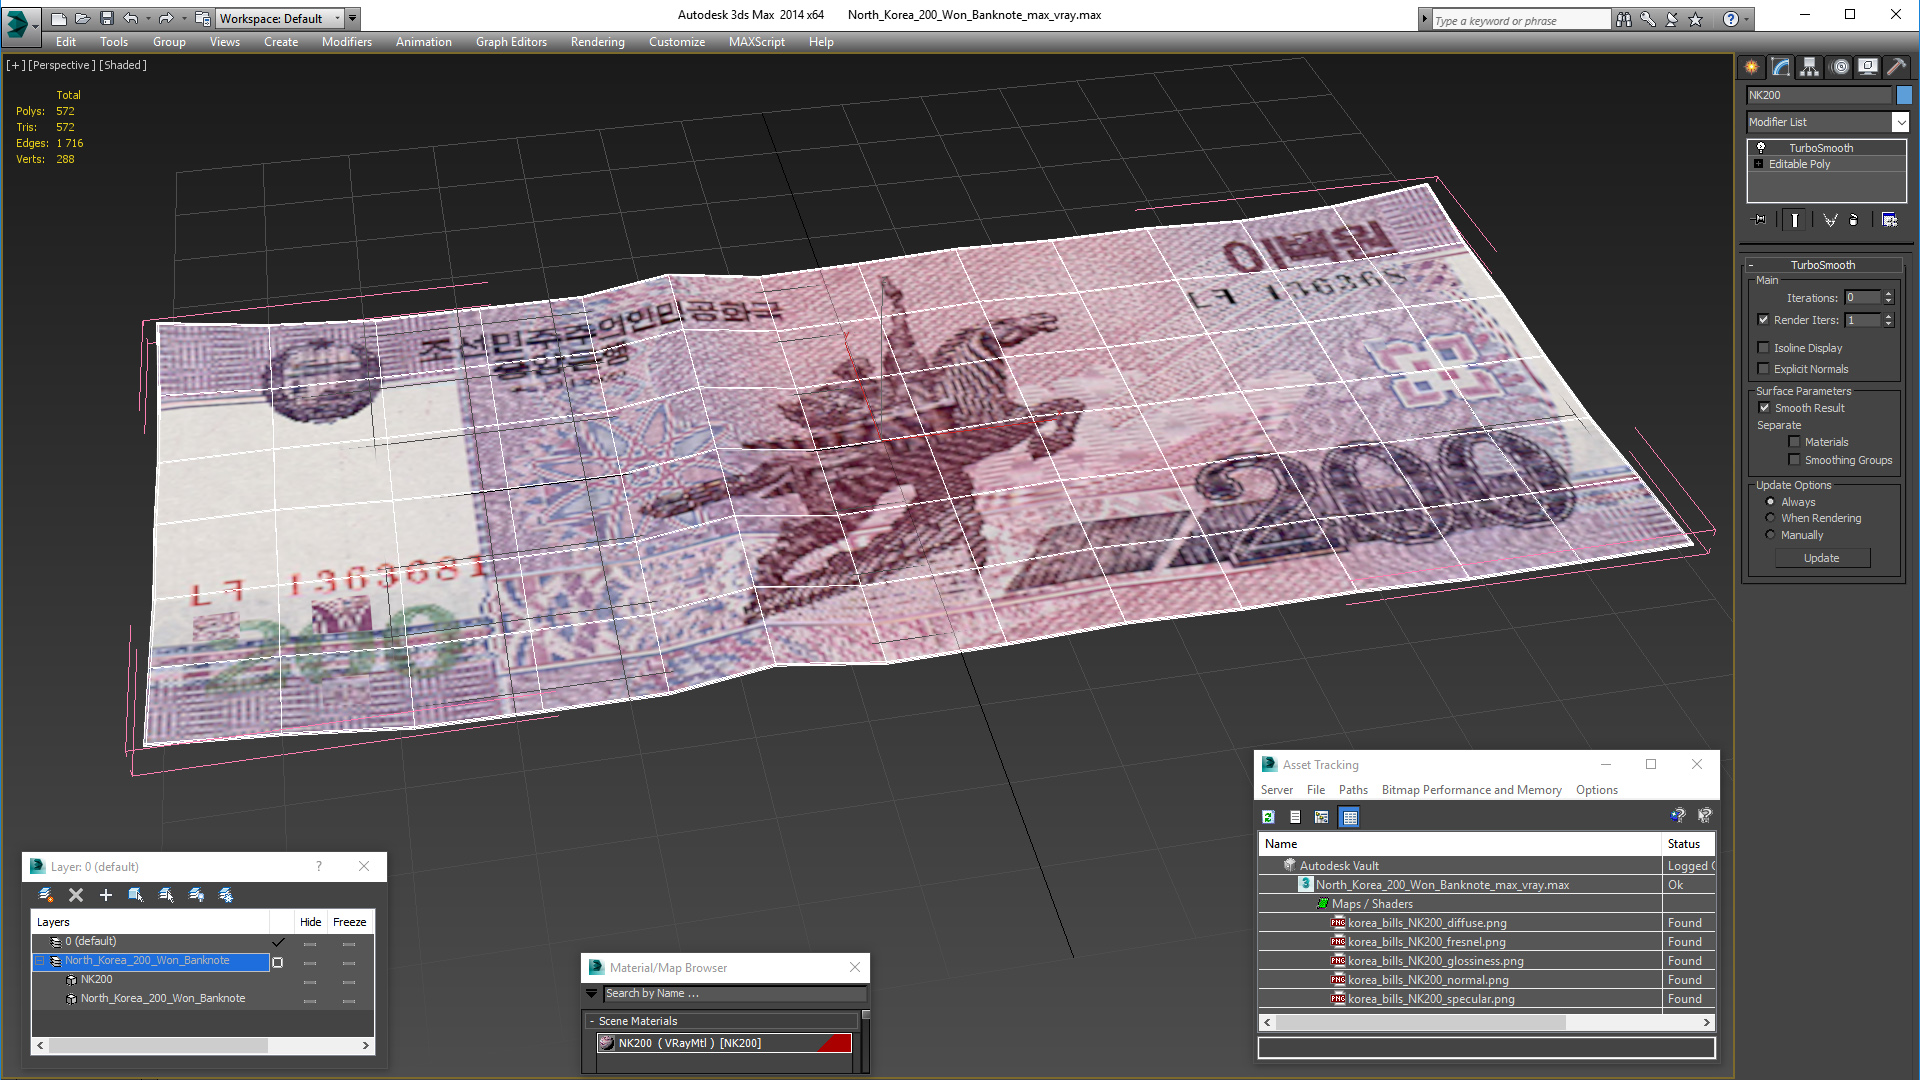Screen dimensions: 1920x1080
Task: Expand the Editable Poly sub-object tree
Action: click(1758, 164)
